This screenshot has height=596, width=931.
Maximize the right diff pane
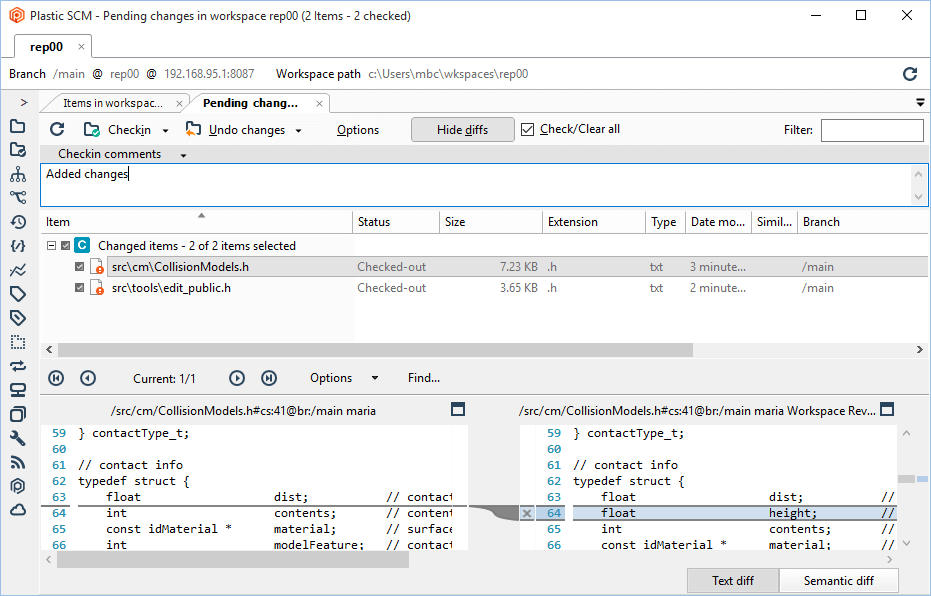coord(886,409)
